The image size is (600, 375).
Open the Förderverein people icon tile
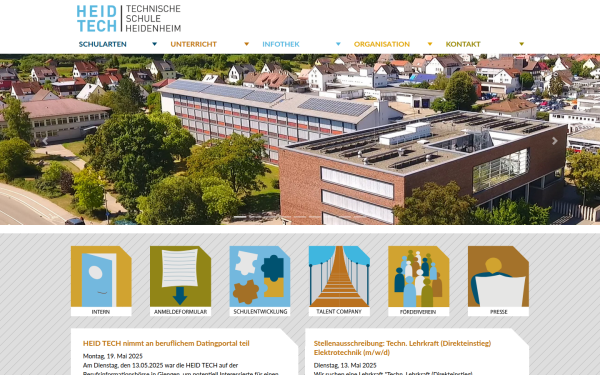pyautogui.click(x=419, y=276)
